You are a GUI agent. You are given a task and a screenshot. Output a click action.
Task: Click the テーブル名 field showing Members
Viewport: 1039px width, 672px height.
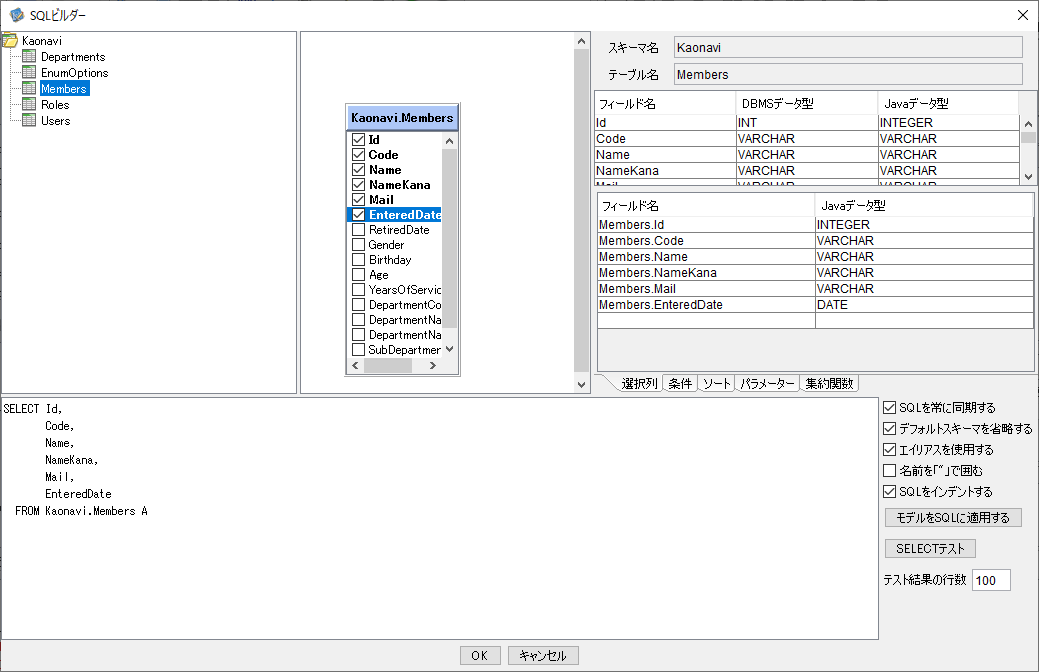(848, 74)
